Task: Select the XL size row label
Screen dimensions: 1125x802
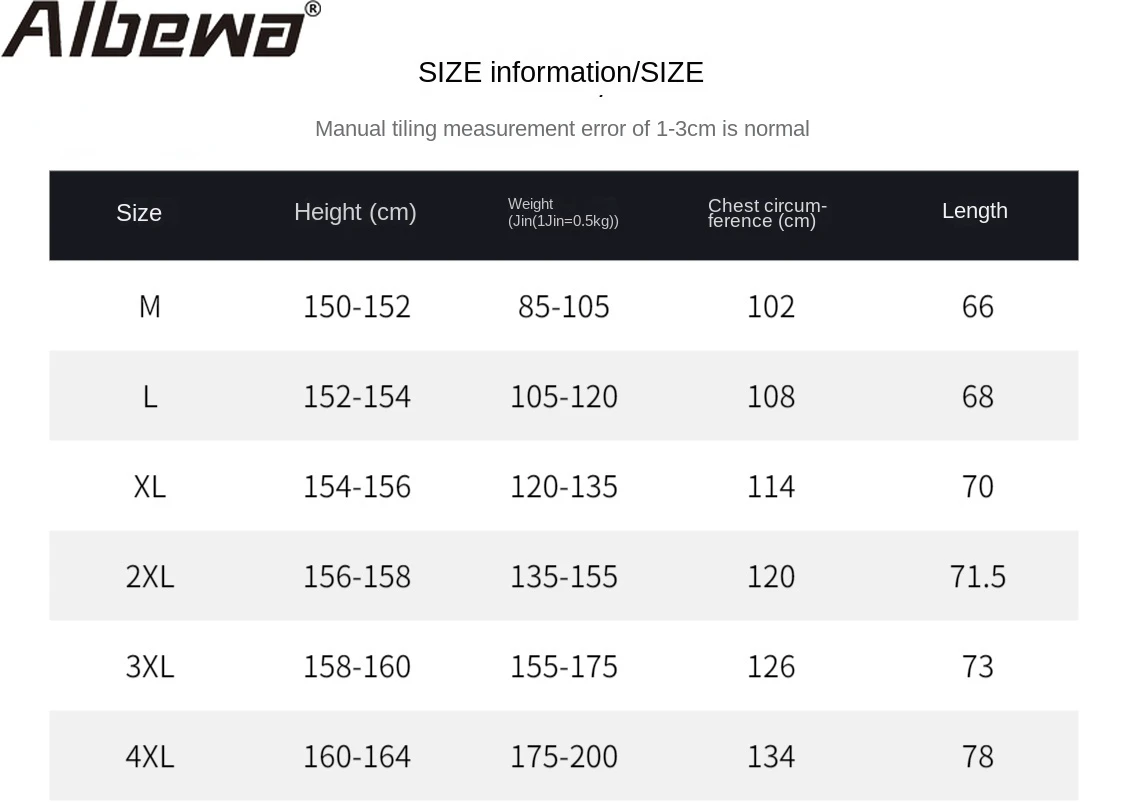Action: [x=150, y=487]
